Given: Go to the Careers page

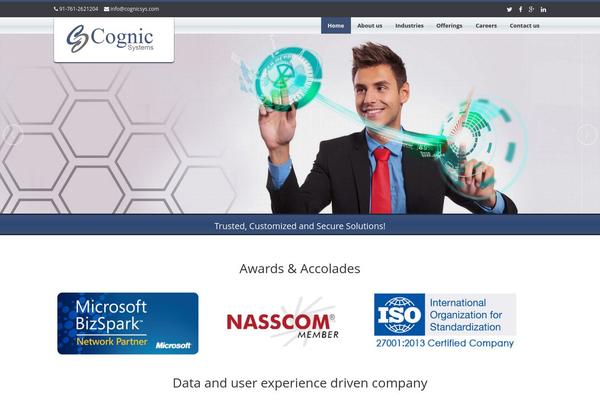Looking at the screenshot, I should click(486, 26).
